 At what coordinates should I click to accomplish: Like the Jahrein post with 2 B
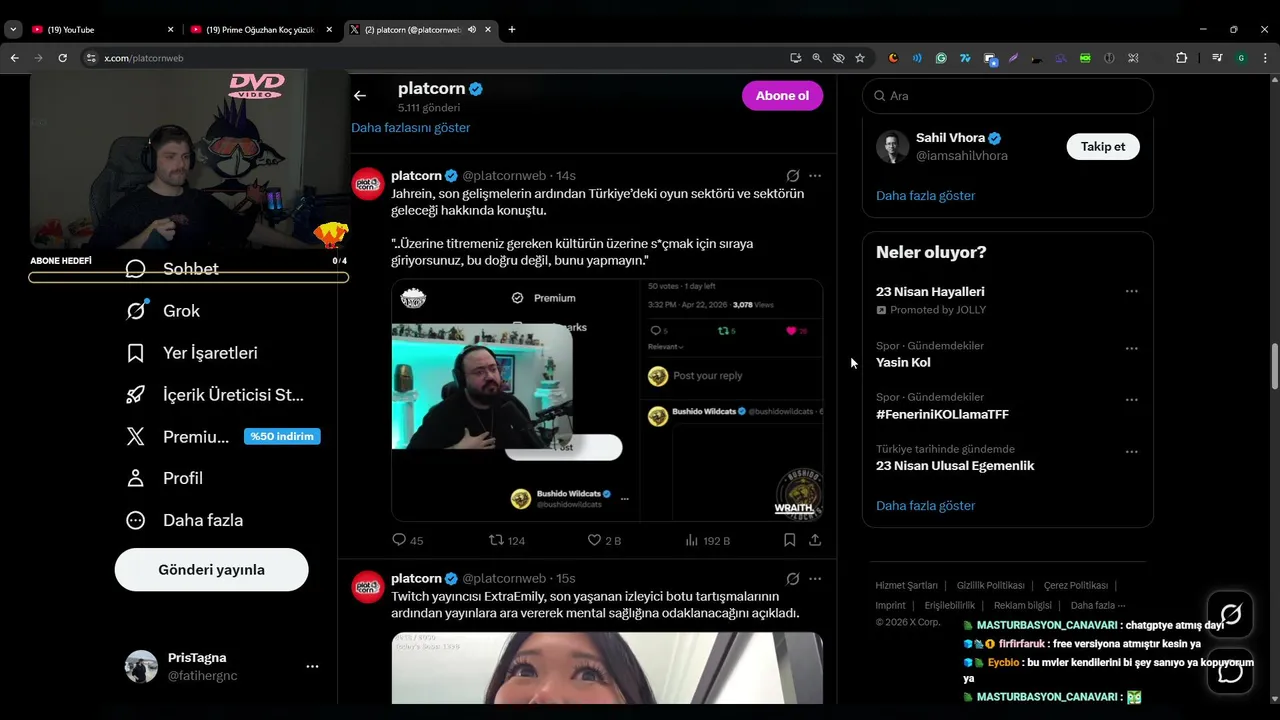point(594,540)
